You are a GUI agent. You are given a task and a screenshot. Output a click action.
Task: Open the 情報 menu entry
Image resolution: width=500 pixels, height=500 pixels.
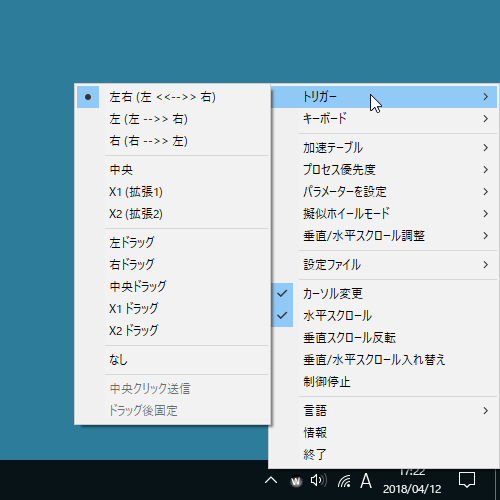tap(384, 432)
